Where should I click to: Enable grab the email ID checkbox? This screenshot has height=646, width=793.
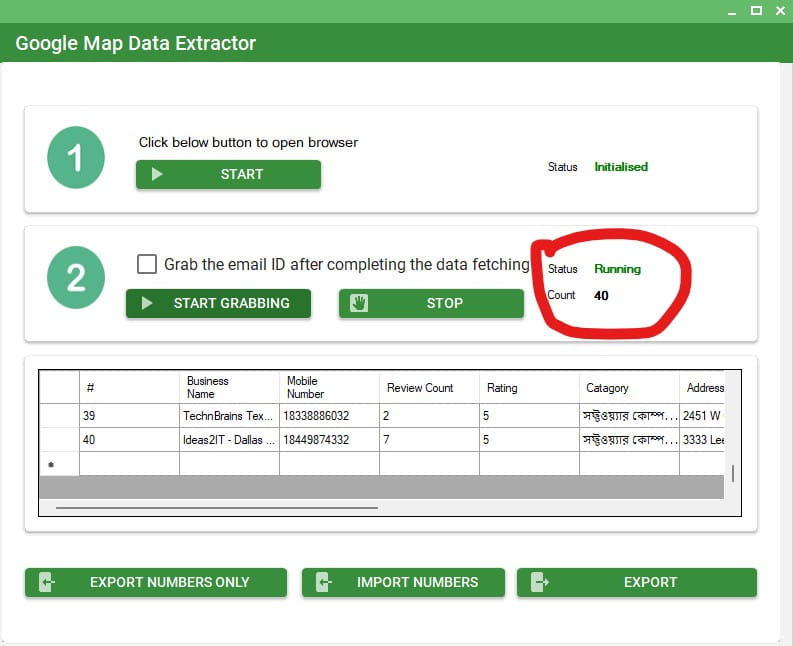tap(147, 264)
